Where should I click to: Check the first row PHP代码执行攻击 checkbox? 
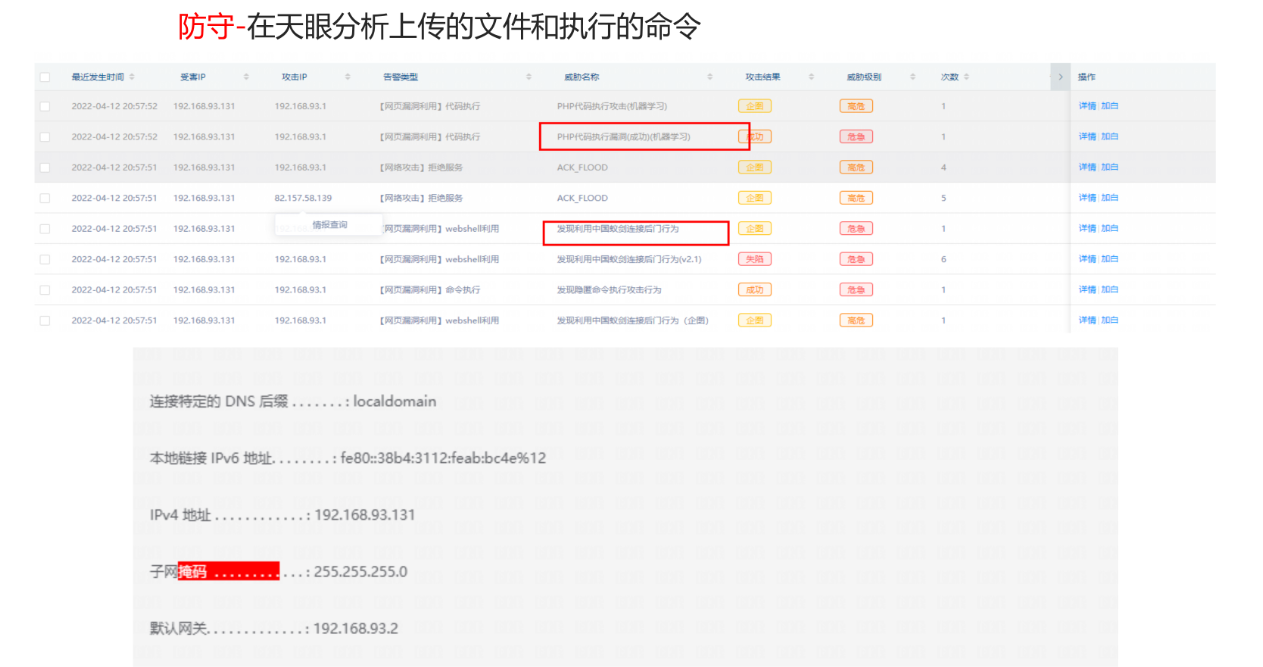coord(45,106)
